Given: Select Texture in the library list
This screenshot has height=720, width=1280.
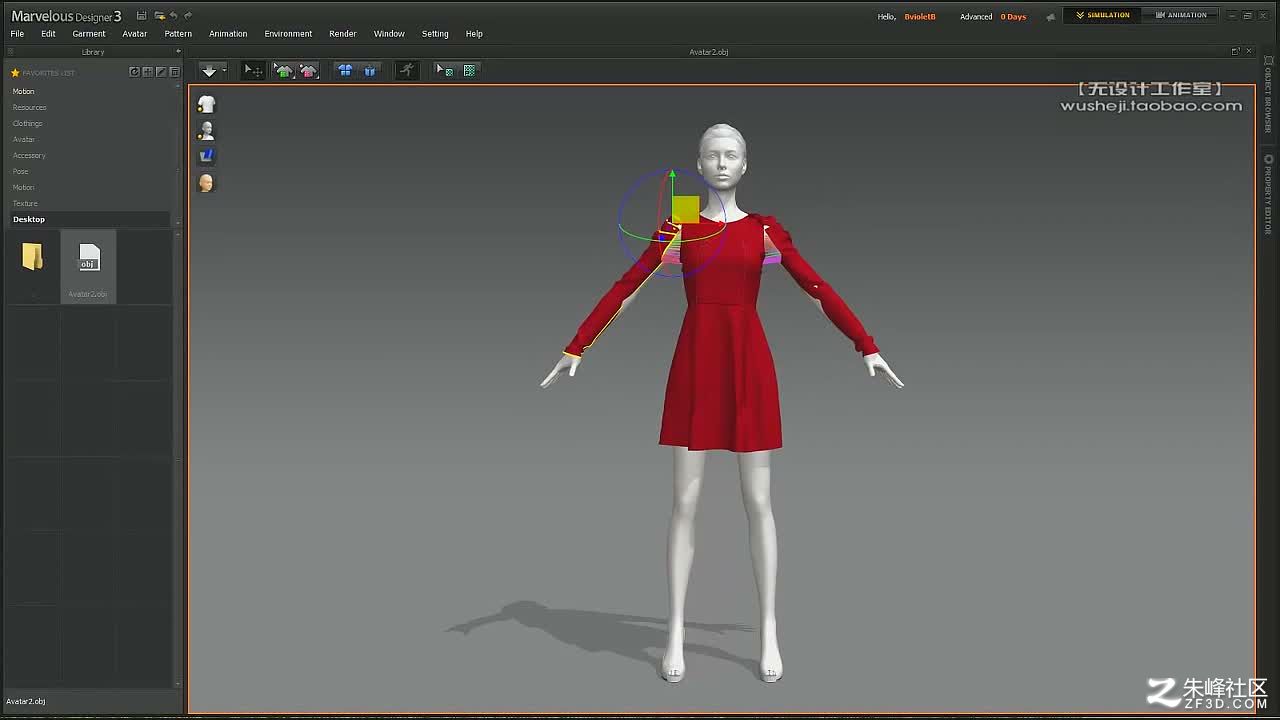Looking at the screenshot, I should point(25,203).
